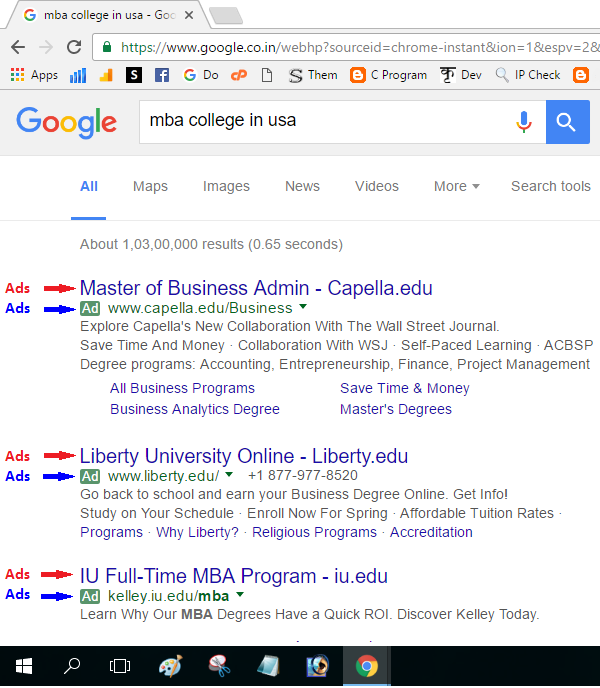Open the 'IP Check' bookmark

pos(528,75)
